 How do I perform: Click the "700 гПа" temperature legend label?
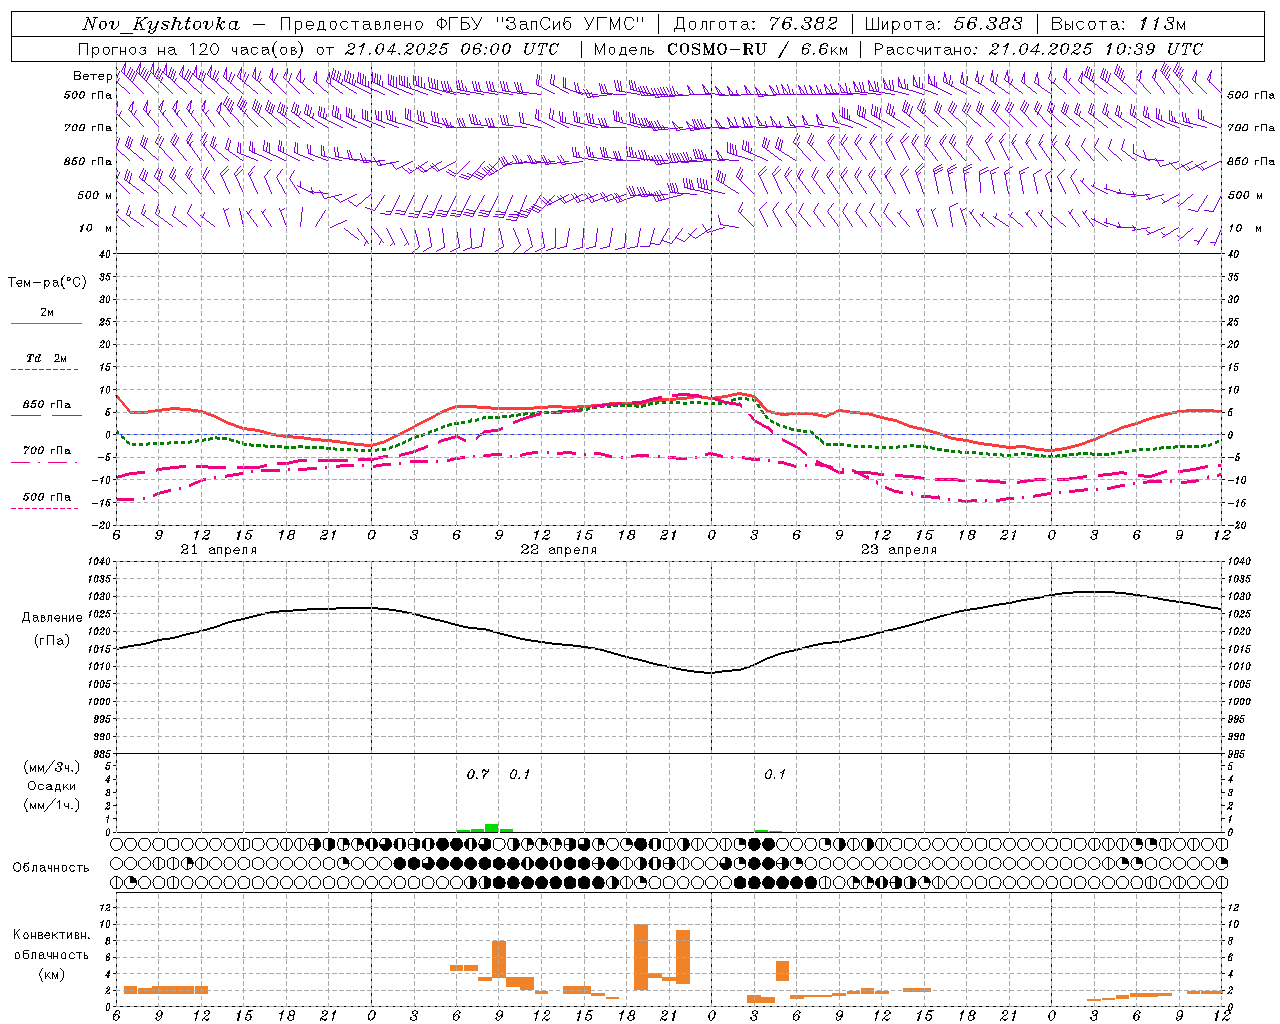[47, 450]
